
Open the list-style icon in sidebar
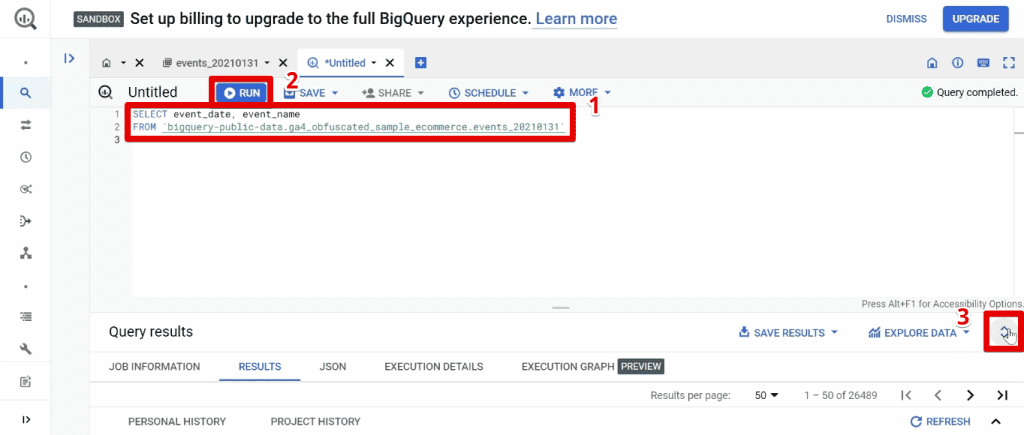[x=25, y=317]
